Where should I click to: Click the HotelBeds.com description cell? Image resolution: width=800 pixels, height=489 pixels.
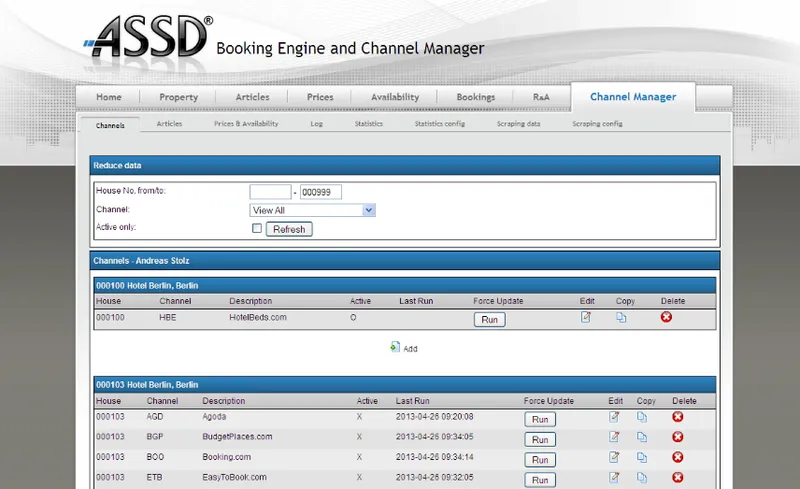click(258, 317)
